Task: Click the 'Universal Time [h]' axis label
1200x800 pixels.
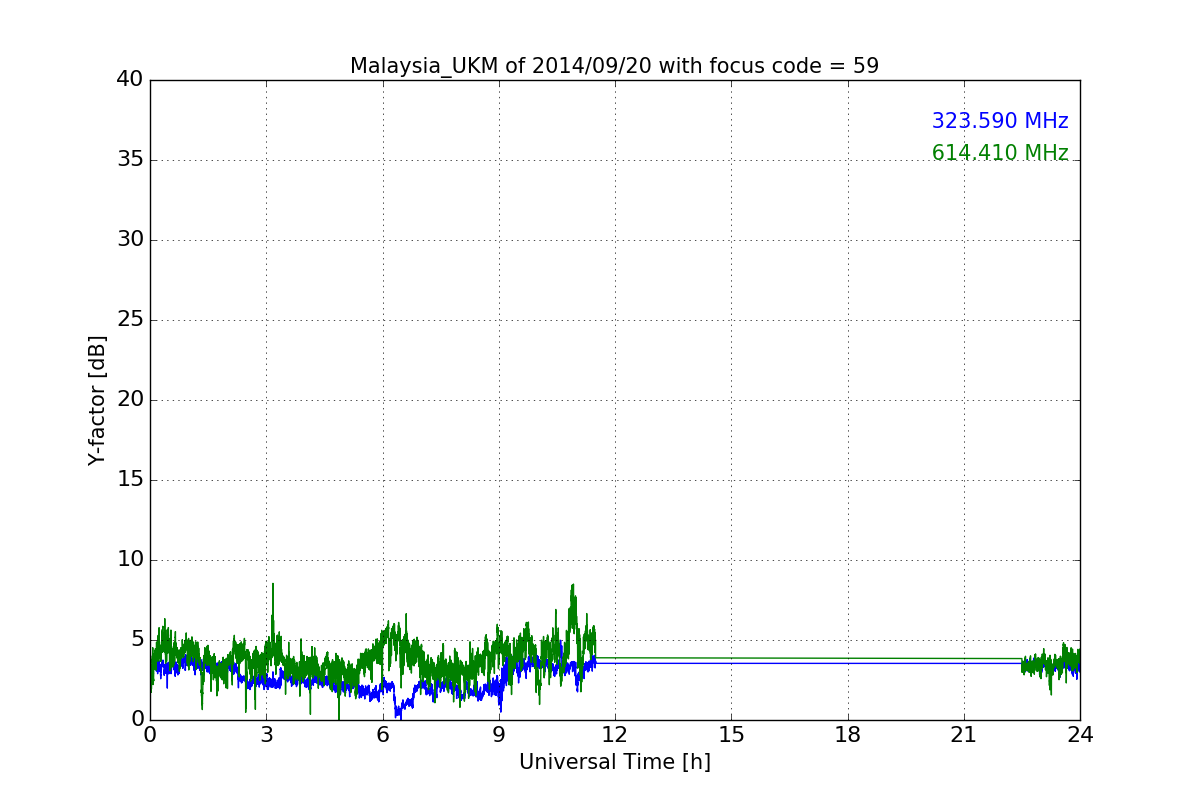Action: [x=614, y=762]
